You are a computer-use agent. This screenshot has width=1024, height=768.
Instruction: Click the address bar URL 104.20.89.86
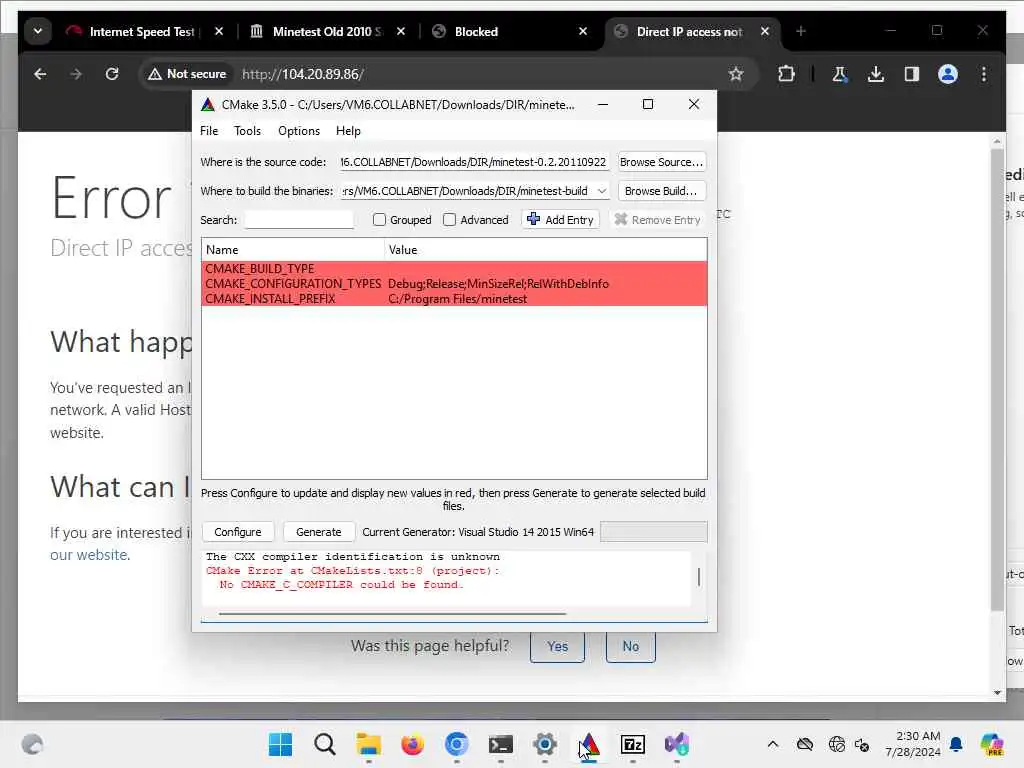302,74
